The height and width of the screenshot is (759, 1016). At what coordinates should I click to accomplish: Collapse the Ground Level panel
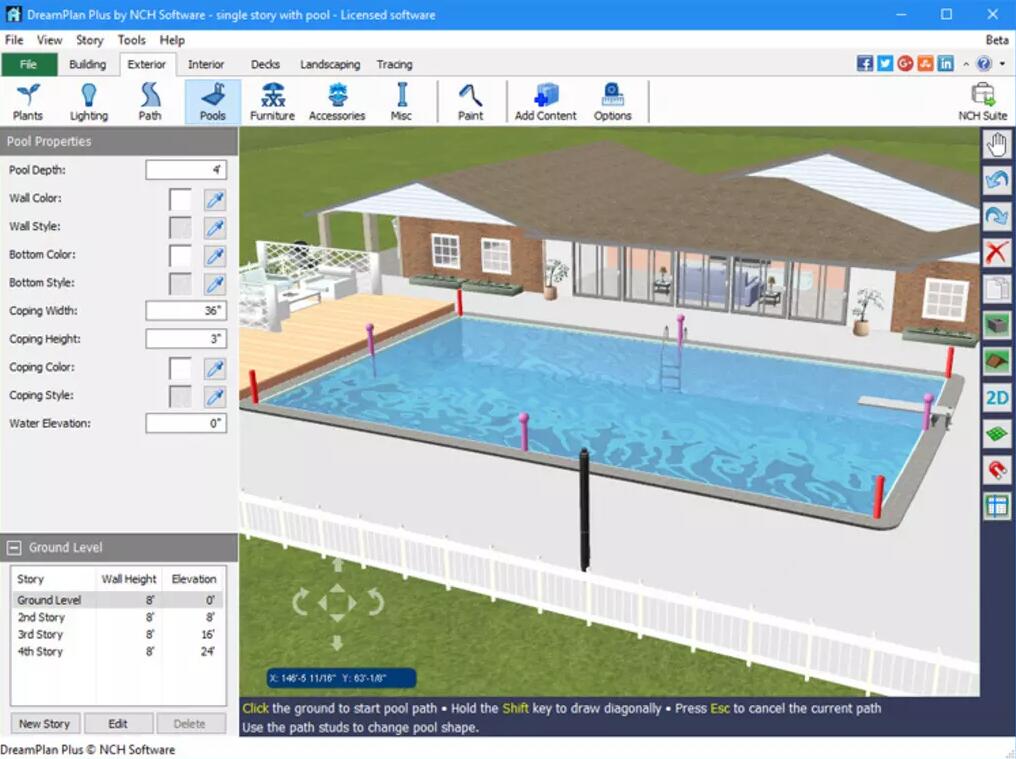[13, 547]
